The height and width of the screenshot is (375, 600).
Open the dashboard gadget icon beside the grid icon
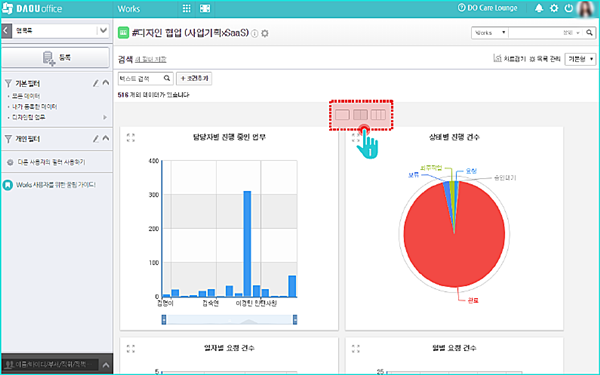click(x=205, y=8)
